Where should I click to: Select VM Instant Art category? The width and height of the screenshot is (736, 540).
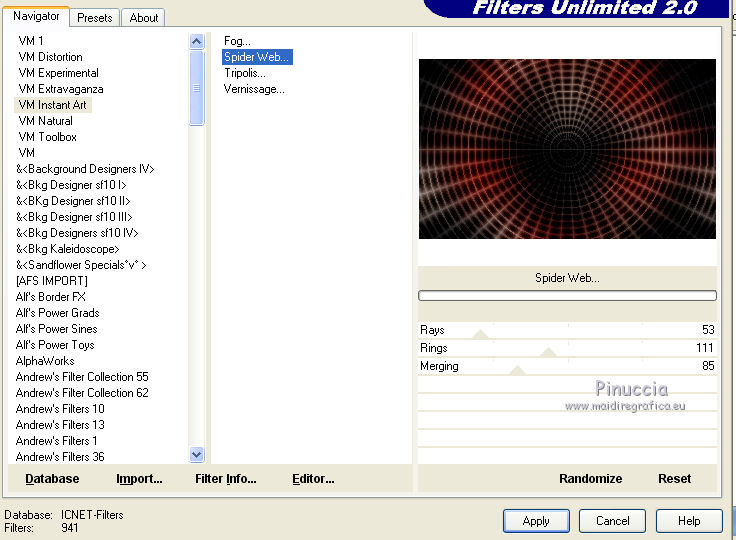[x=53, y=105]
